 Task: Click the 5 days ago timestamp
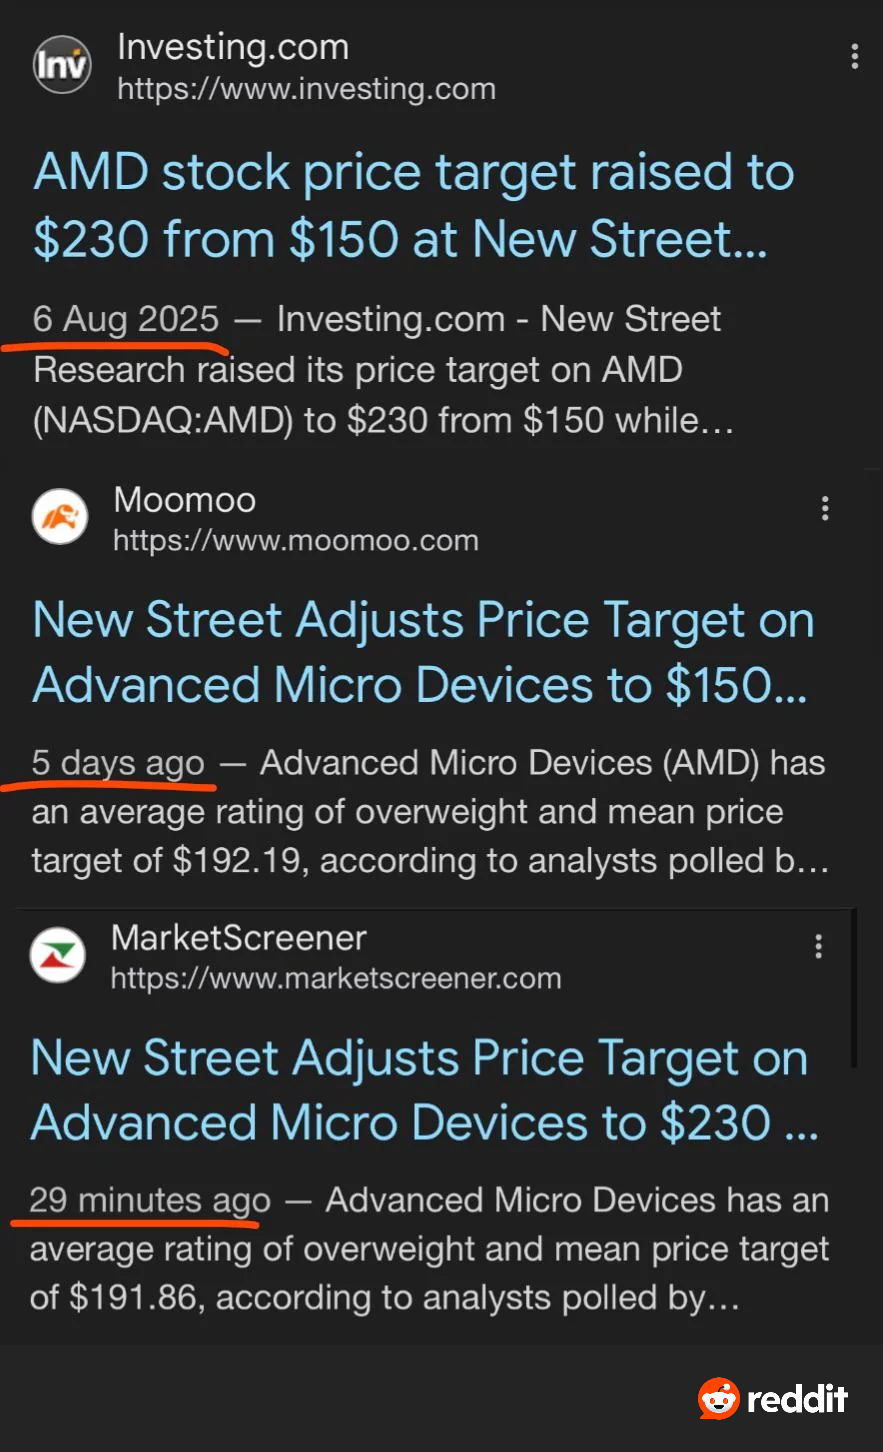coord(118,763)
